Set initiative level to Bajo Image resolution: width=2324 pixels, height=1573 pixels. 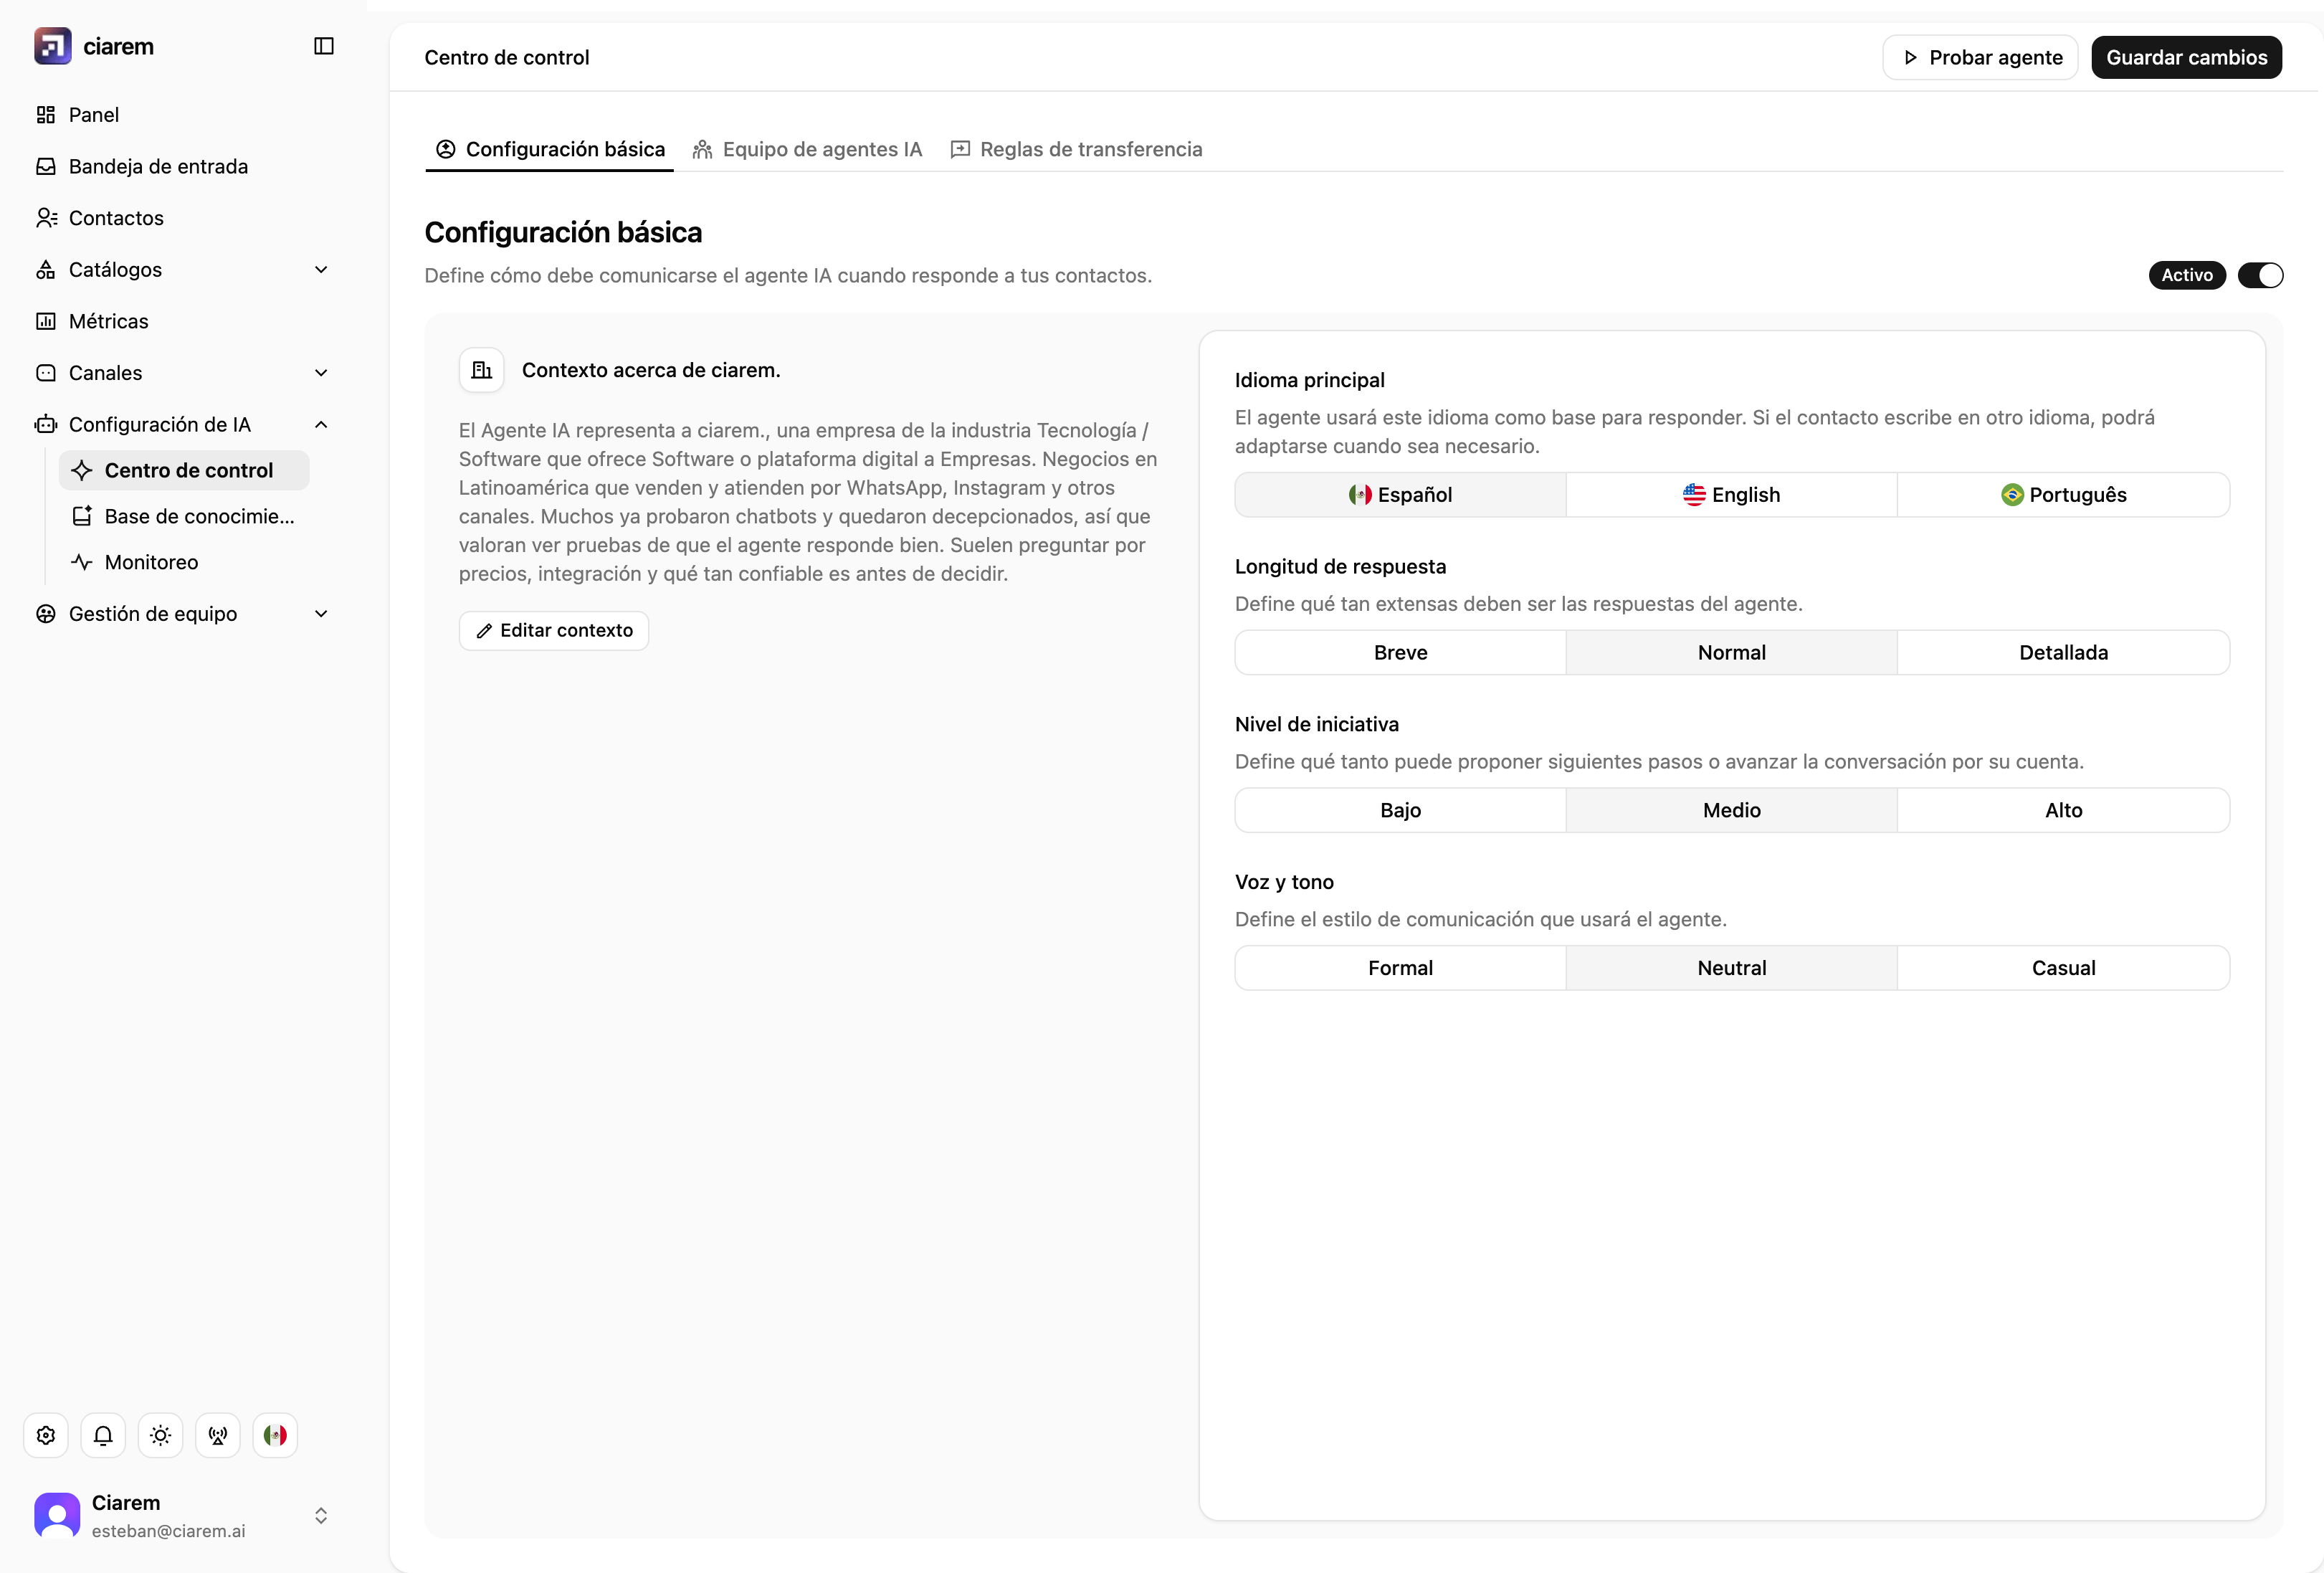pyautogui.click(x=1400, y=810)
